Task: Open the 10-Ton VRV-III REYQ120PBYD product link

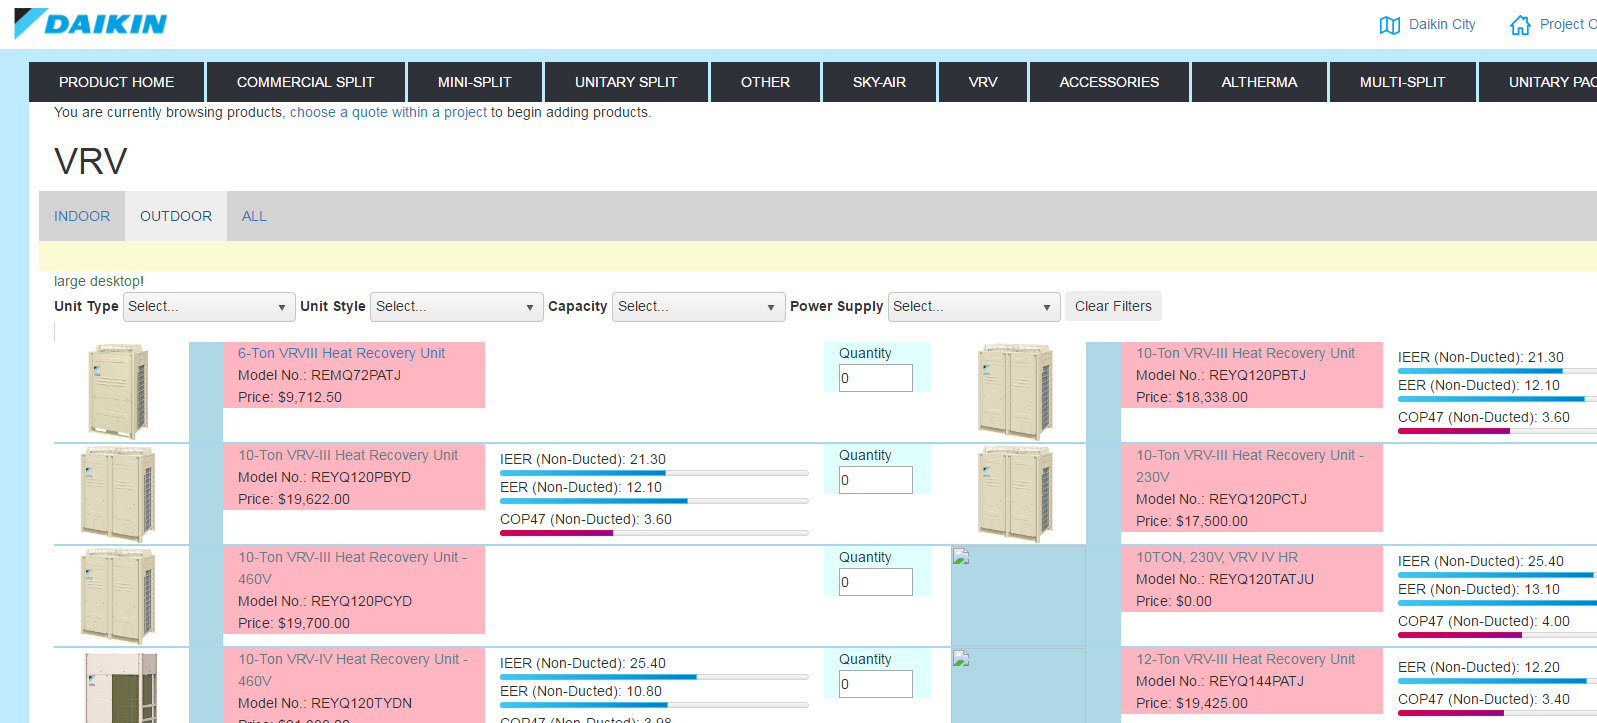Action: click(348, 455)
